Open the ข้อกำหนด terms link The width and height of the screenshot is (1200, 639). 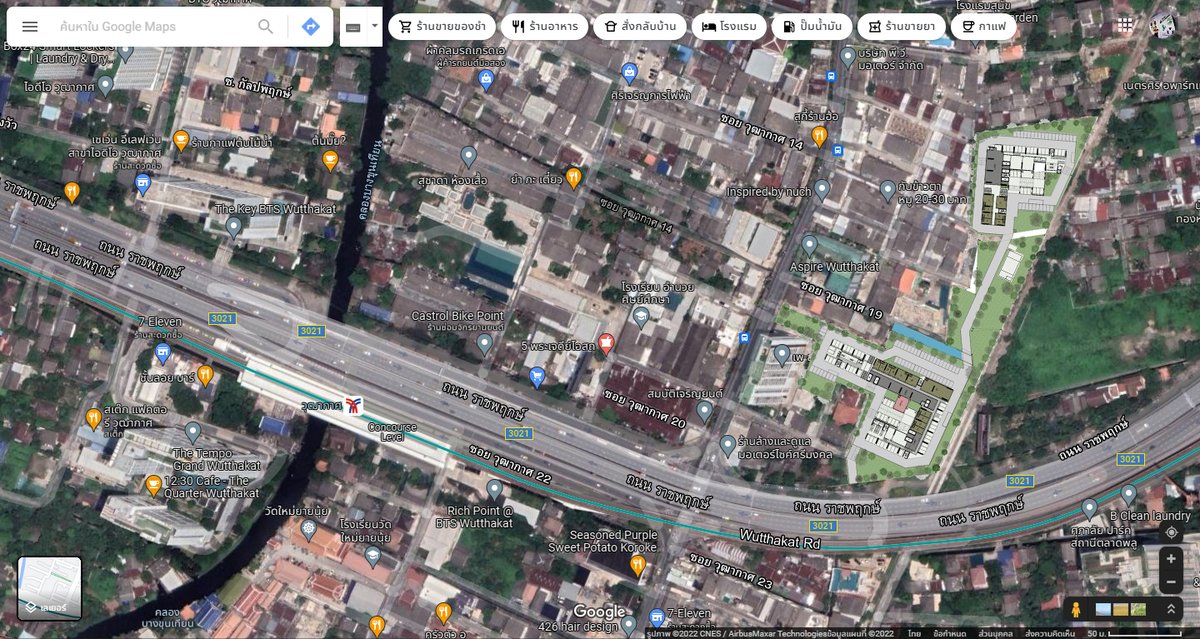(x=949, y=634)
